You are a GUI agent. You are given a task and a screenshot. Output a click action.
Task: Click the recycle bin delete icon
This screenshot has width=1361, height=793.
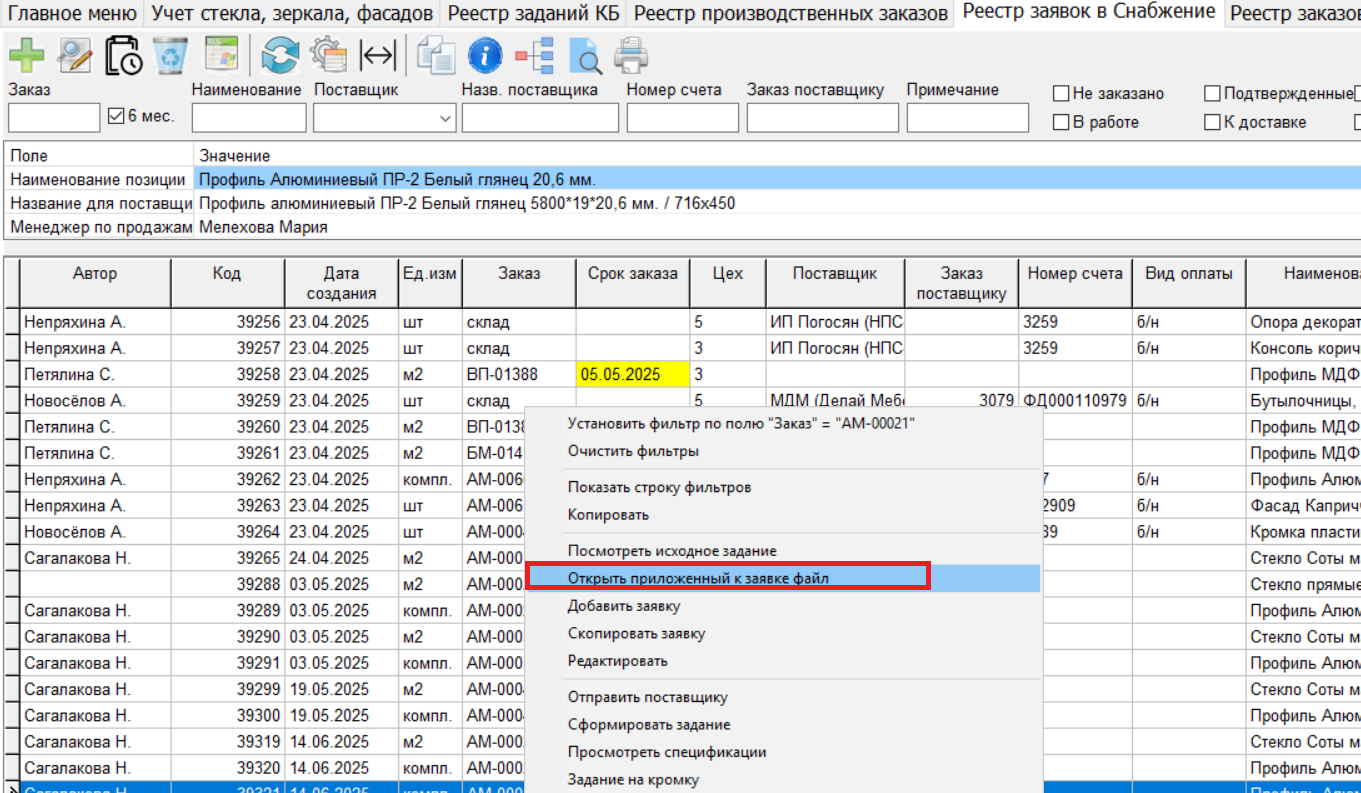click(171, 55)
